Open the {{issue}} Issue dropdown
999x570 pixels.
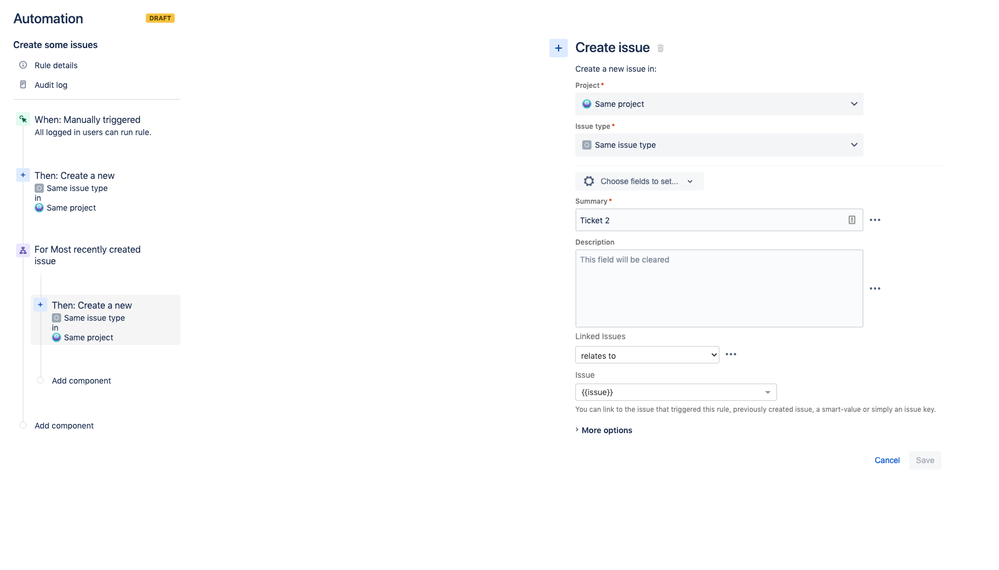point(675,392)
